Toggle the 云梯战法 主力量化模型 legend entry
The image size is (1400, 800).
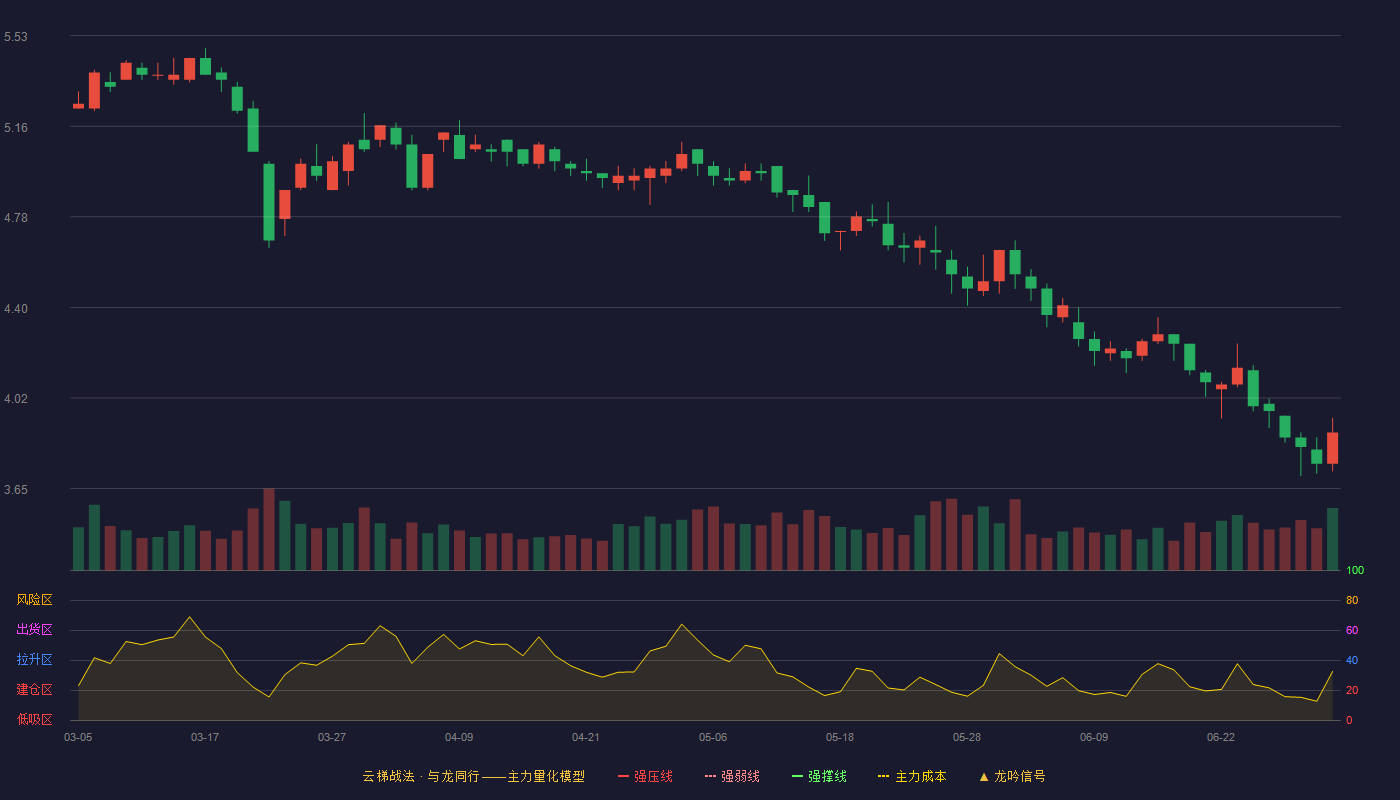(474, 776)
